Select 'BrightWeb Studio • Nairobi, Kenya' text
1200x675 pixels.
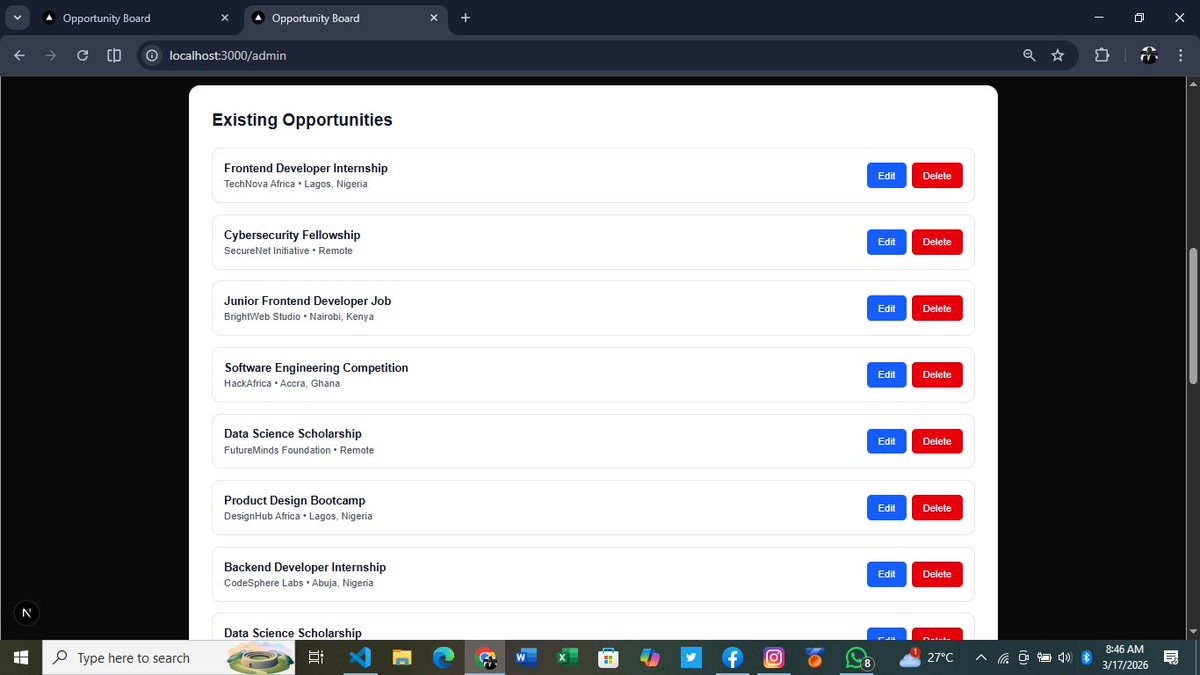tap(299, 317)
